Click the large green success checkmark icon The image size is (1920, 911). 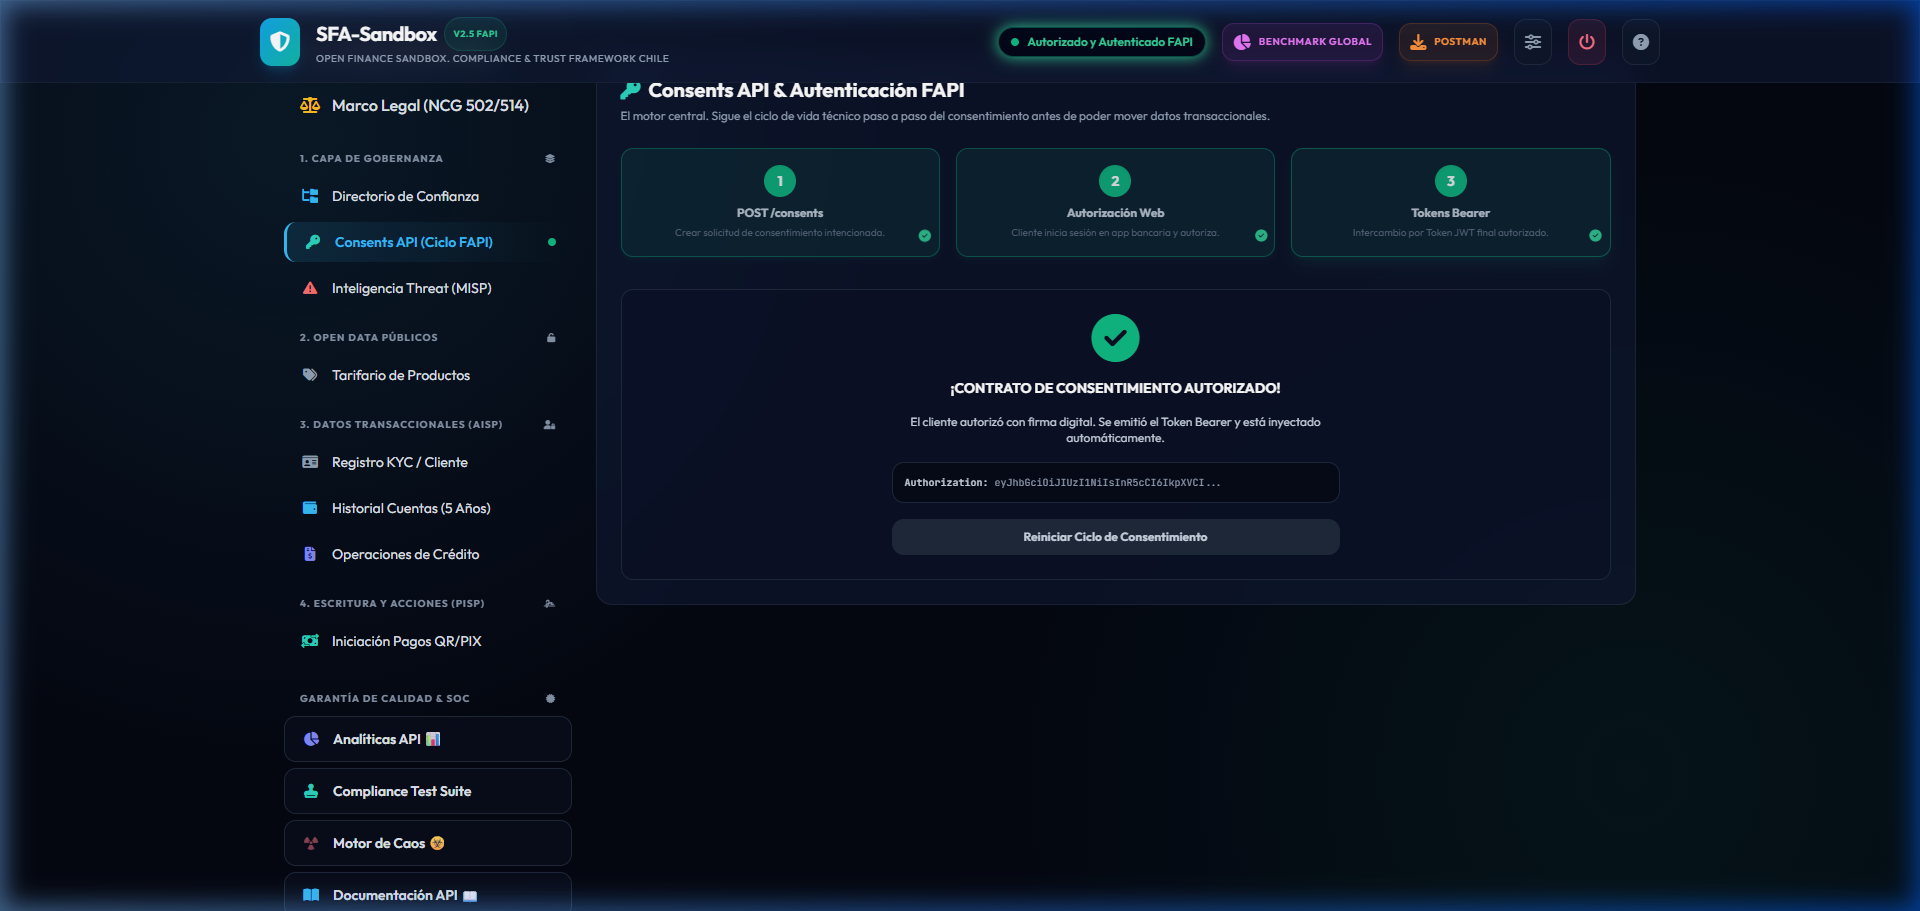coord(1115,338)
